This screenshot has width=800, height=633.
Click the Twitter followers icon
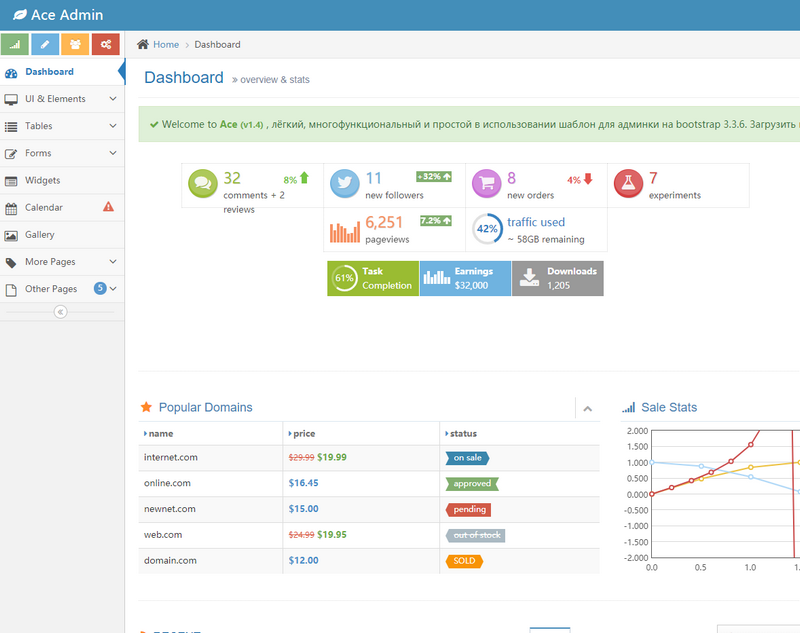click(345, 184)
